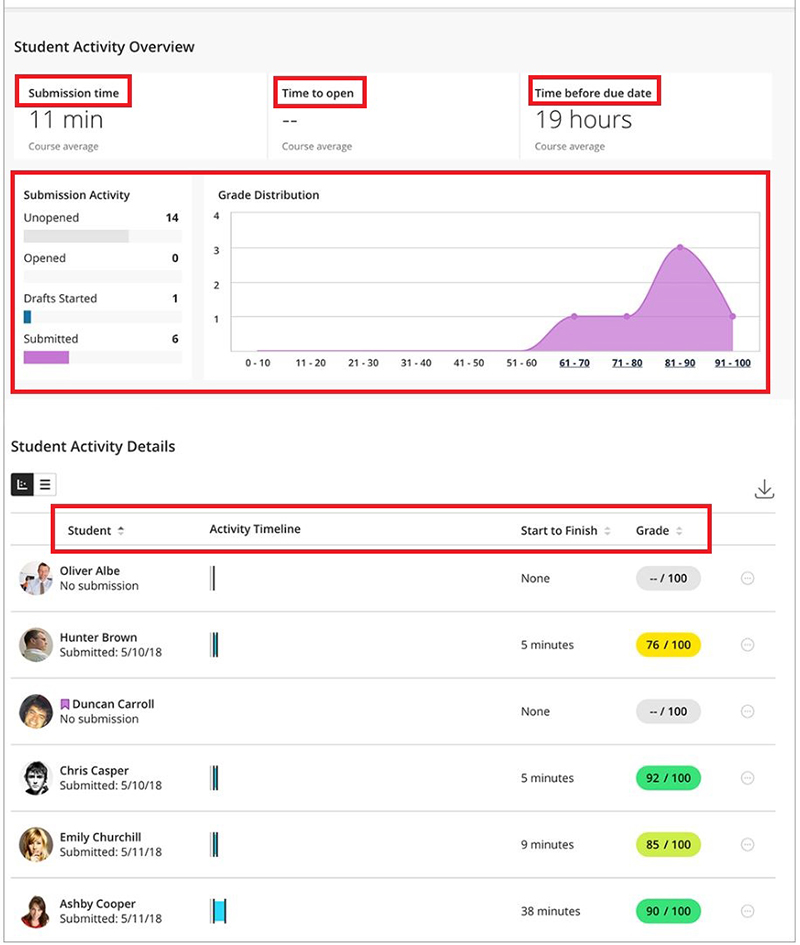This screenshot has height=945, width=800.
Task: Open options menu for Hunter Brown
Action: (747, 645)
